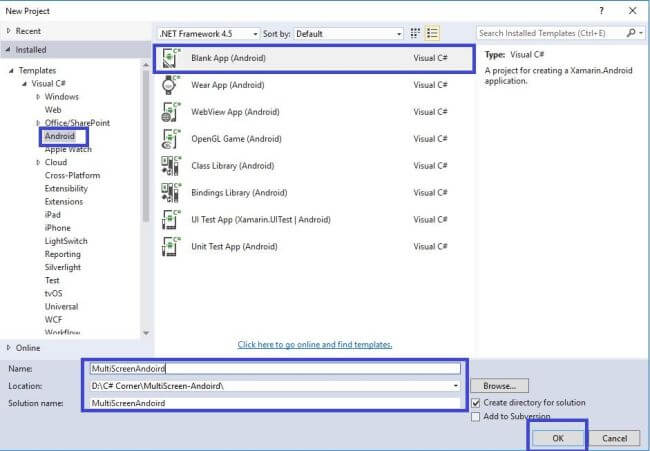
Task: Open link to find templates online
Action: coord(315,344)
